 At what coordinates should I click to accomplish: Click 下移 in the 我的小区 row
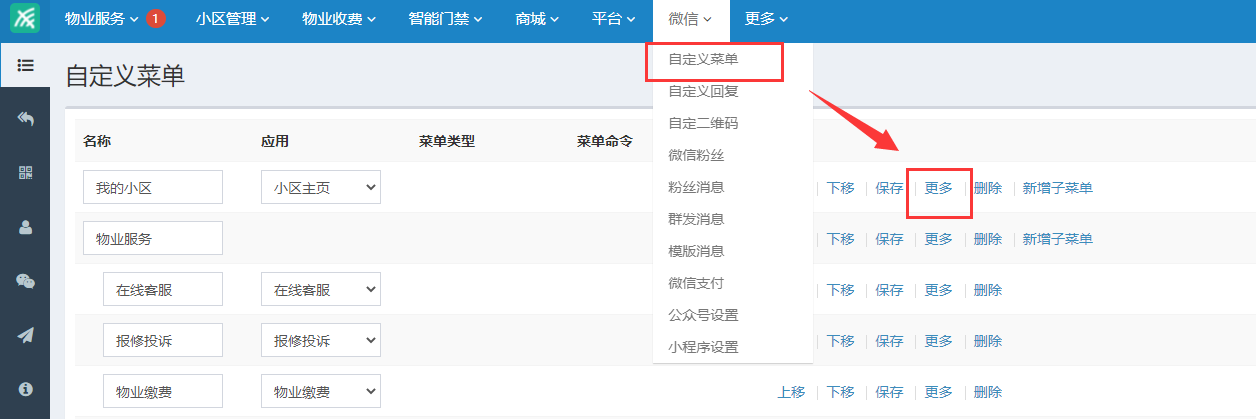tap(841, 188)
